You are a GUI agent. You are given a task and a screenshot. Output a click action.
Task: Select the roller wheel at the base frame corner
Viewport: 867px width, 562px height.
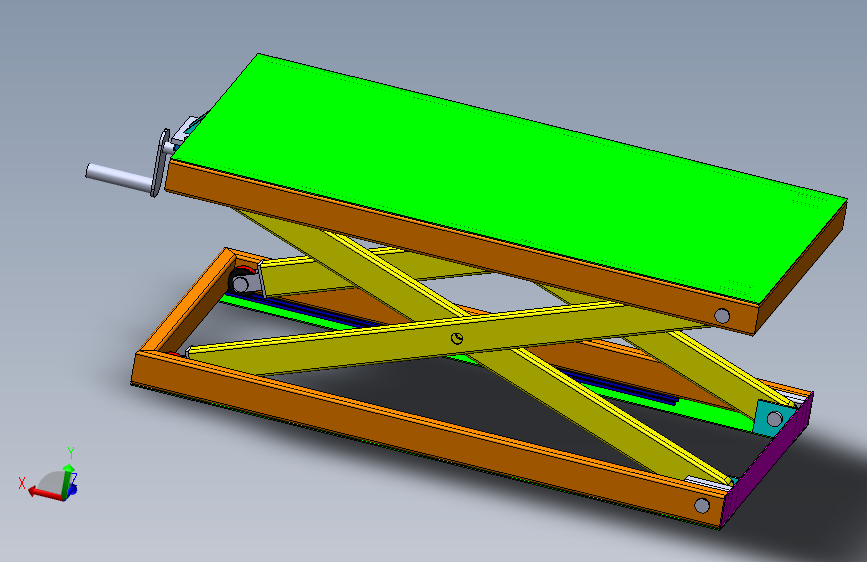pos(241,283)
